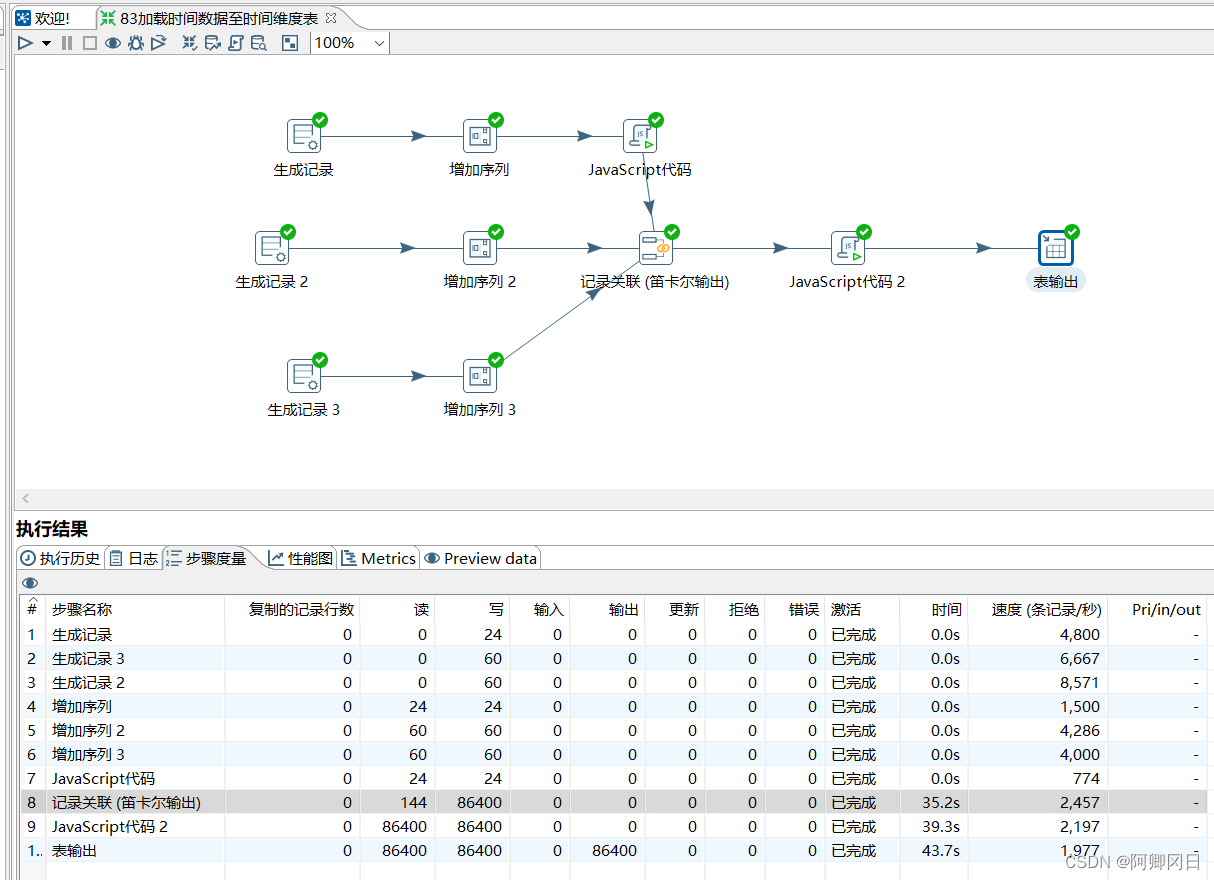Image resolution: width=1214 pixels, height=880 pixels.
Task: Open the 100% zoom level dropdown
Action: (x=379, y=43)
